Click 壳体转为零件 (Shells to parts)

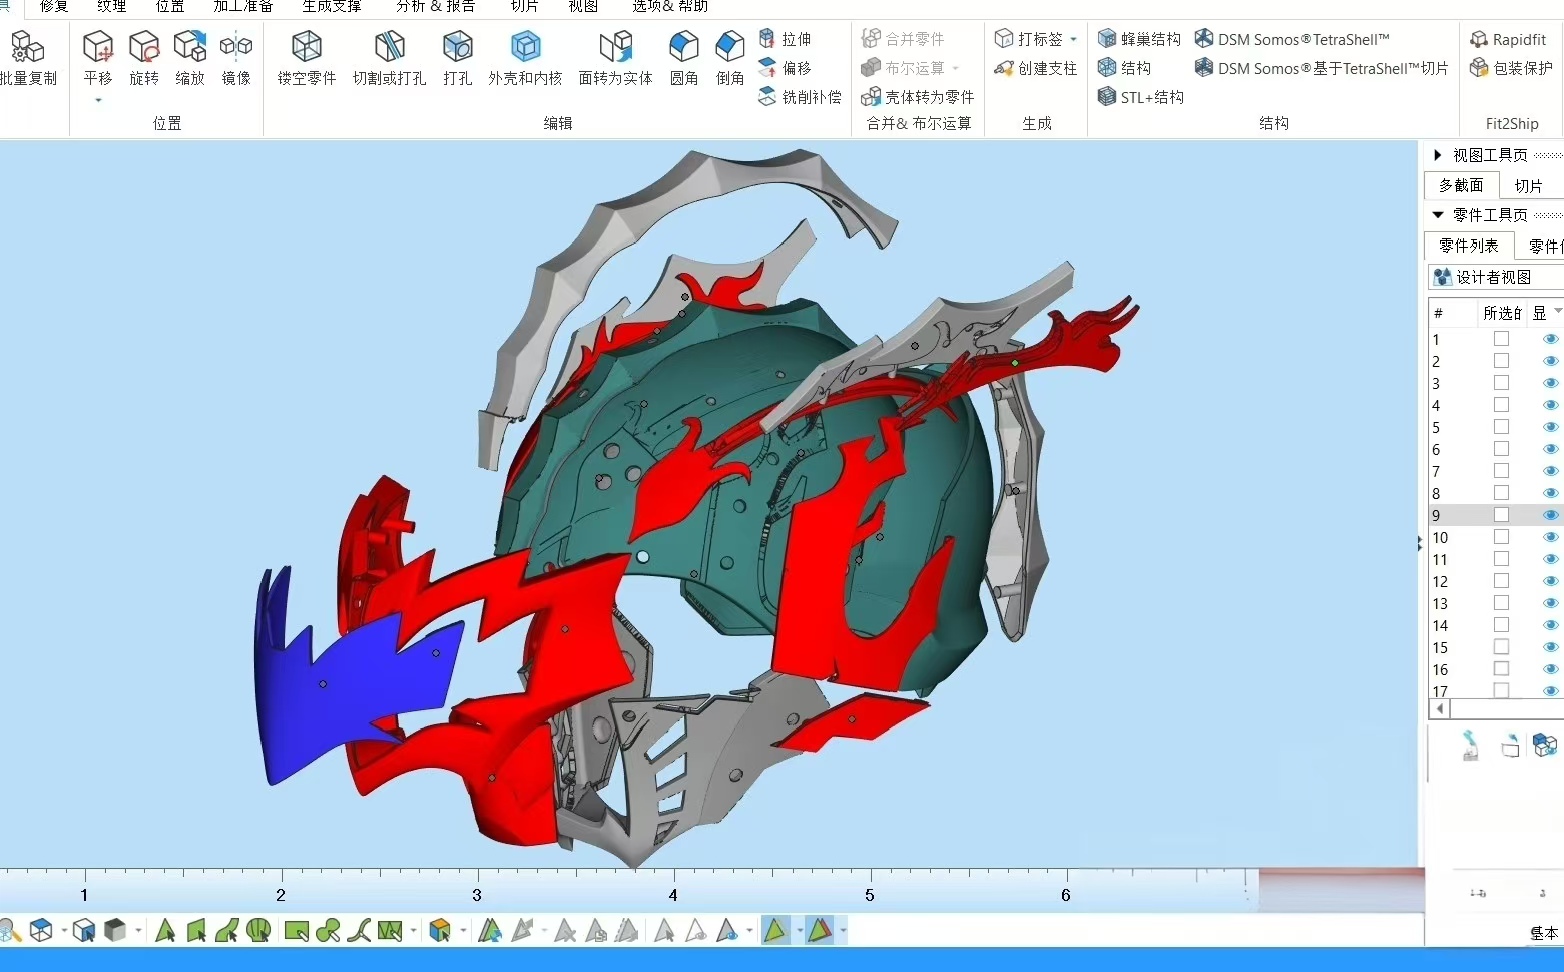tap(918, 97)
